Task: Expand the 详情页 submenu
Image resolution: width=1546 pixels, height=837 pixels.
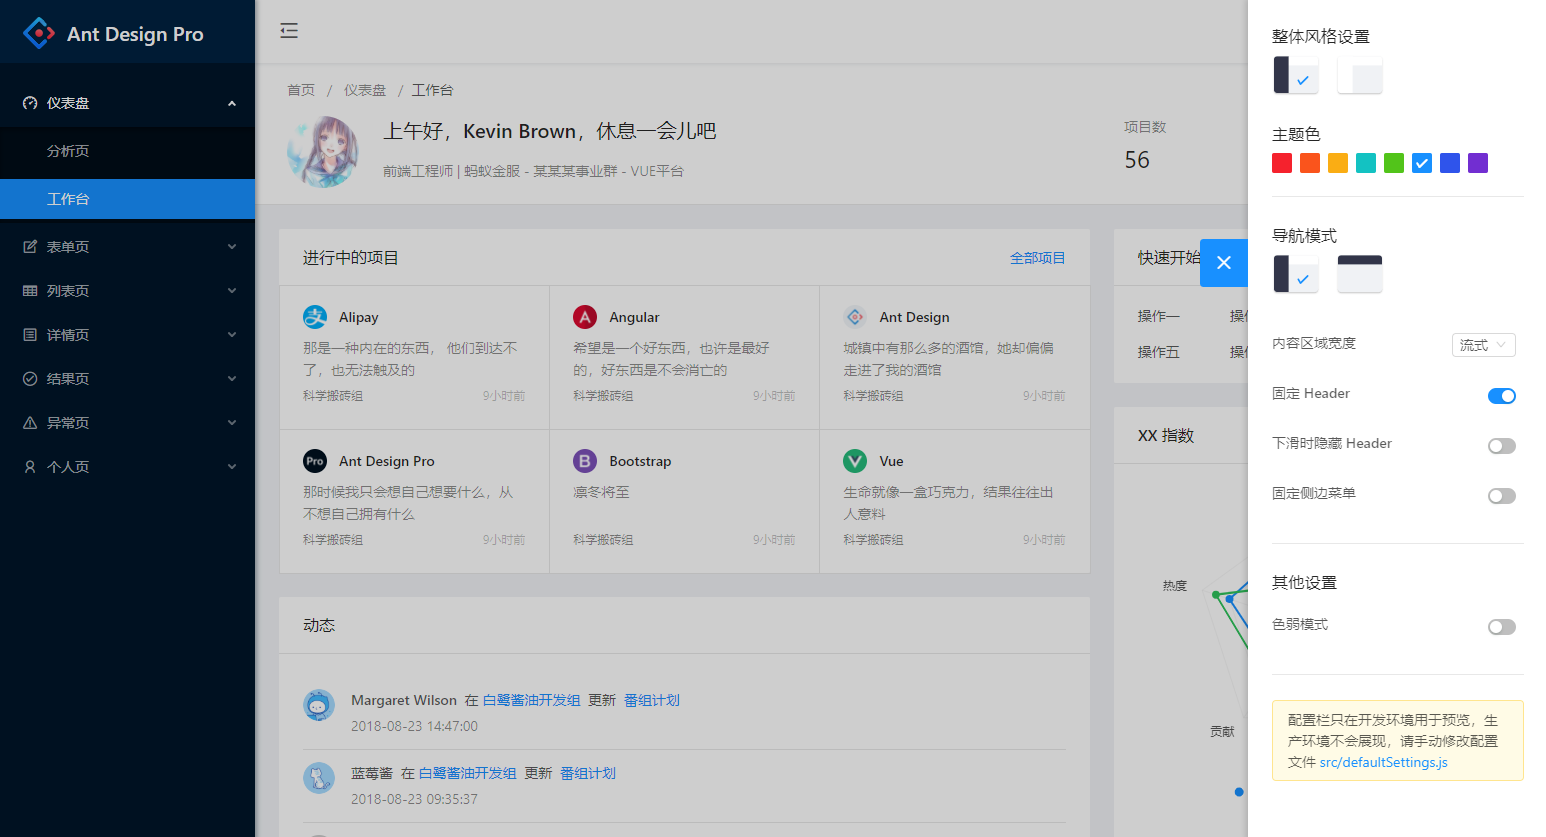Action: click(232, 335)
